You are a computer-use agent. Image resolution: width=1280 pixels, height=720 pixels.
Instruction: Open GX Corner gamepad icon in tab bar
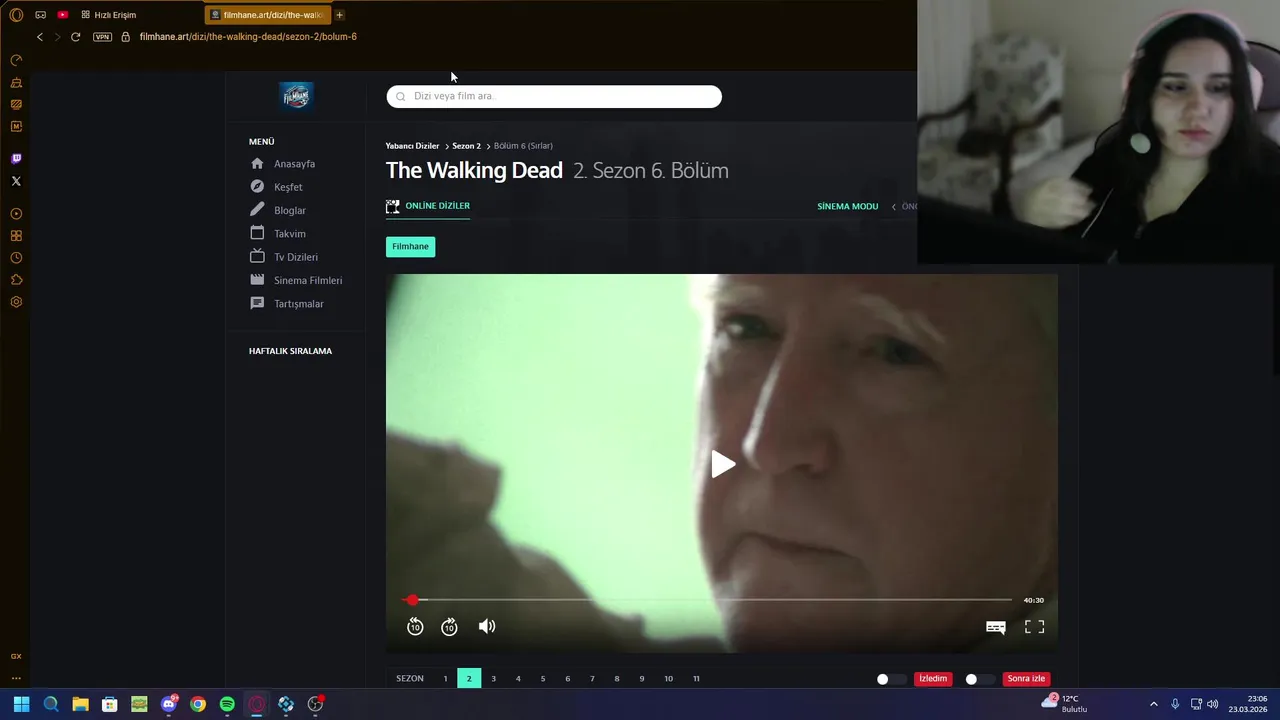pos(40,15)
